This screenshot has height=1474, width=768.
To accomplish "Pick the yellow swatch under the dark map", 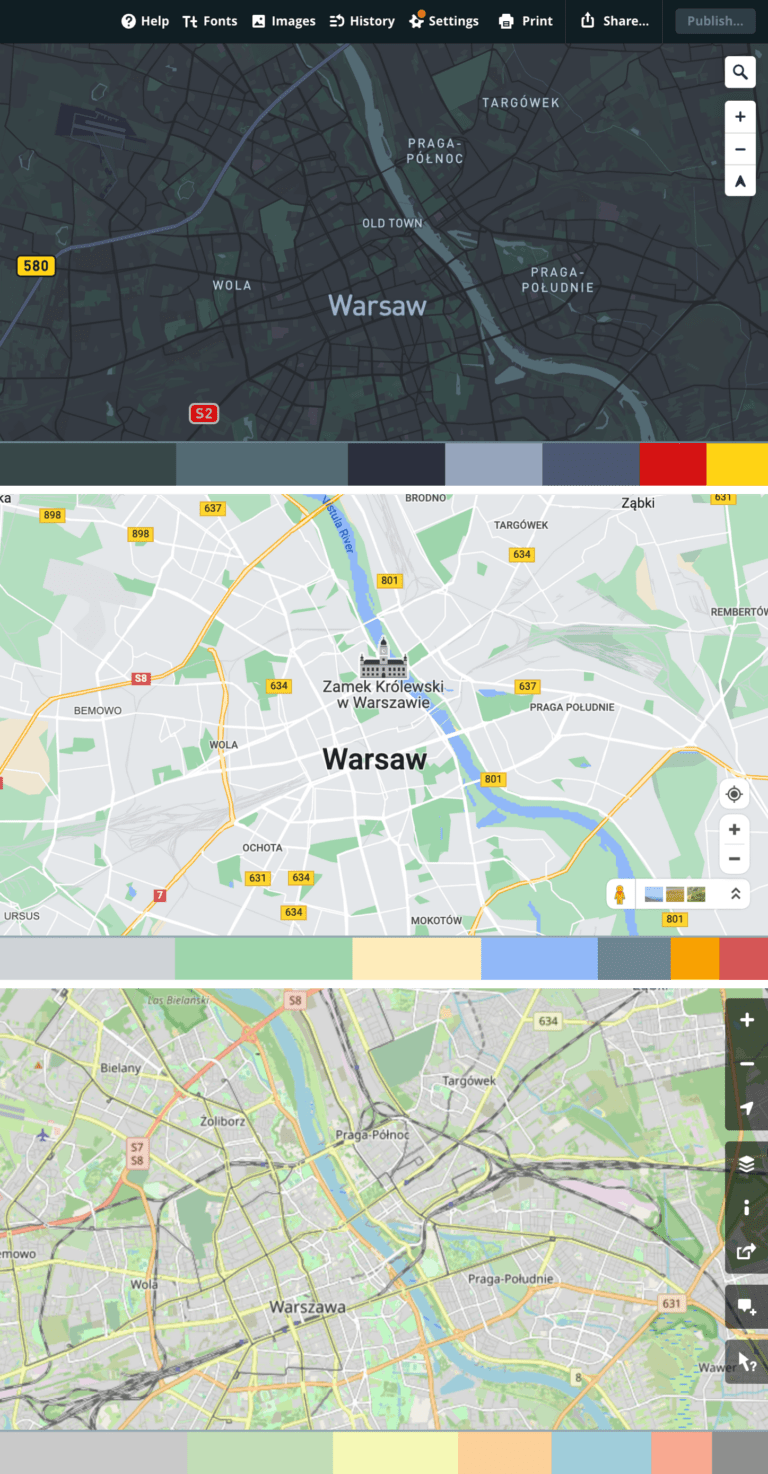I will (x=737, y=465).
